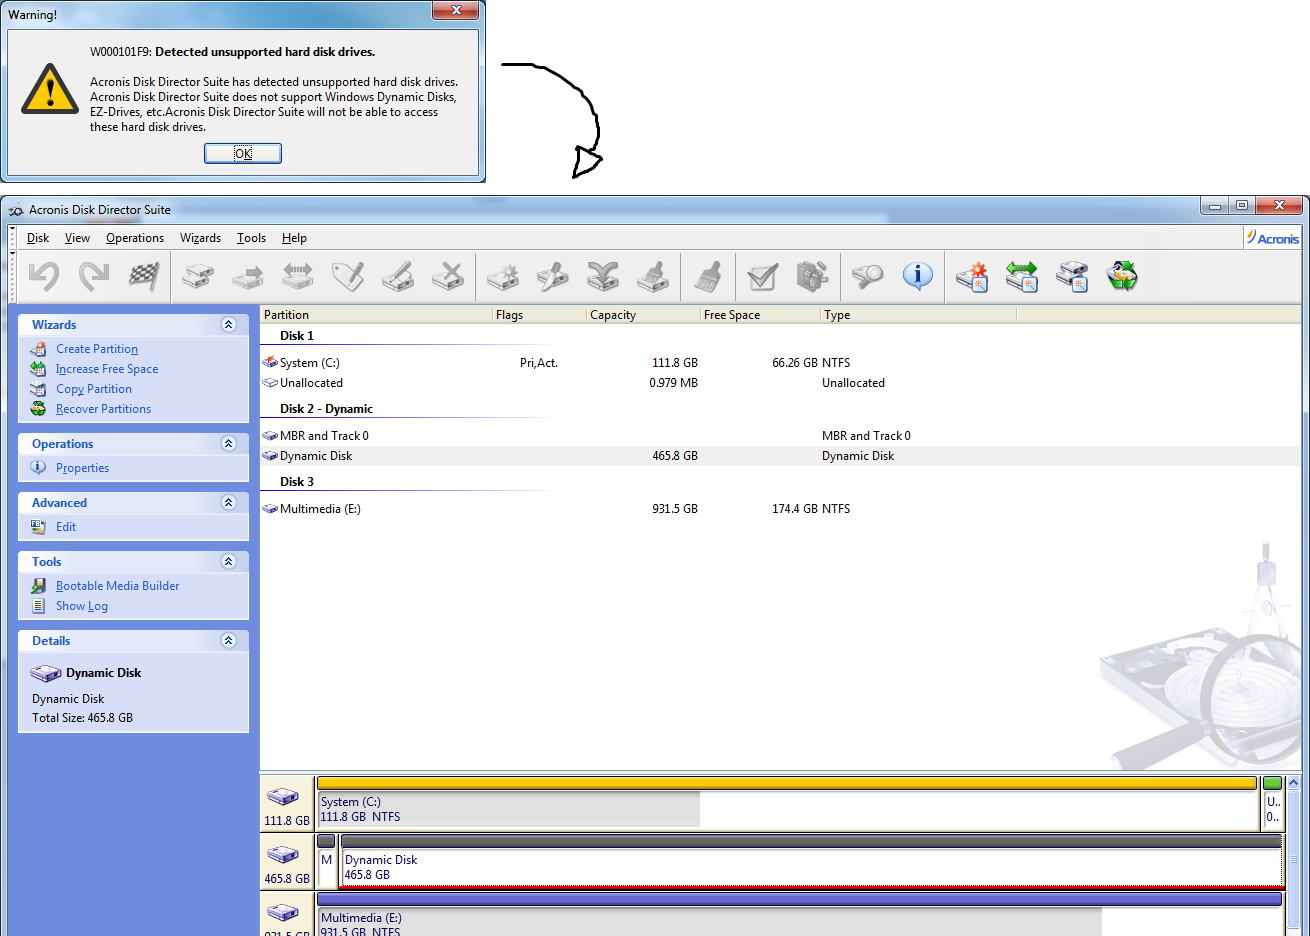
Task: Click the Create Partition wizard toolbar icon
Action: 972,276
